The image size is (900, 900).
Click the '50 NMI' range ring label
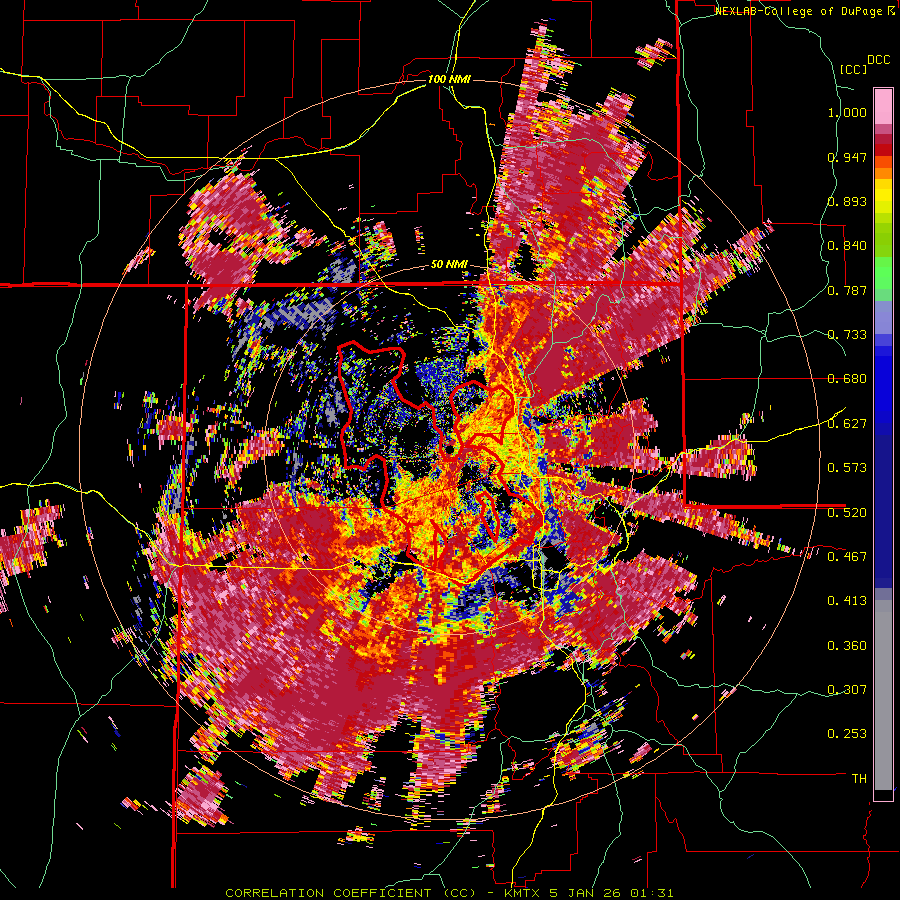click(x=449, y=265)
